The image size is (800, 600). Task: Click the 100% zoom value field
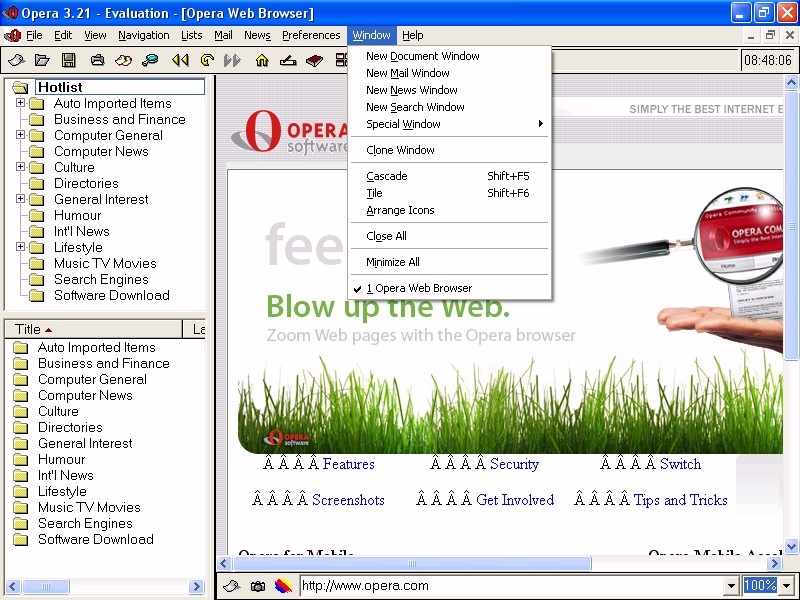coord(760,586)
